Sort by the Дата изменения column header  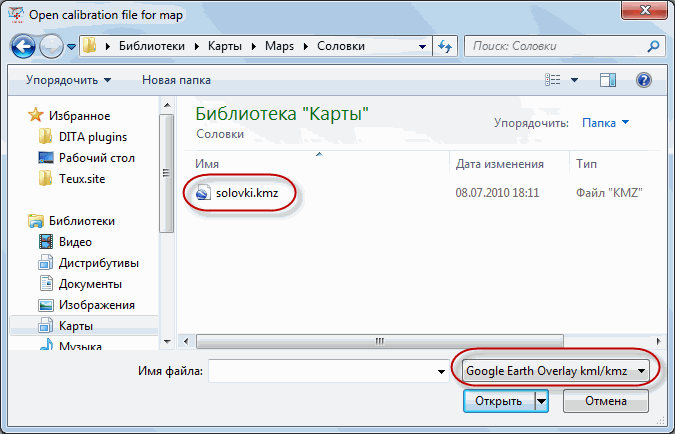(499, 163)
